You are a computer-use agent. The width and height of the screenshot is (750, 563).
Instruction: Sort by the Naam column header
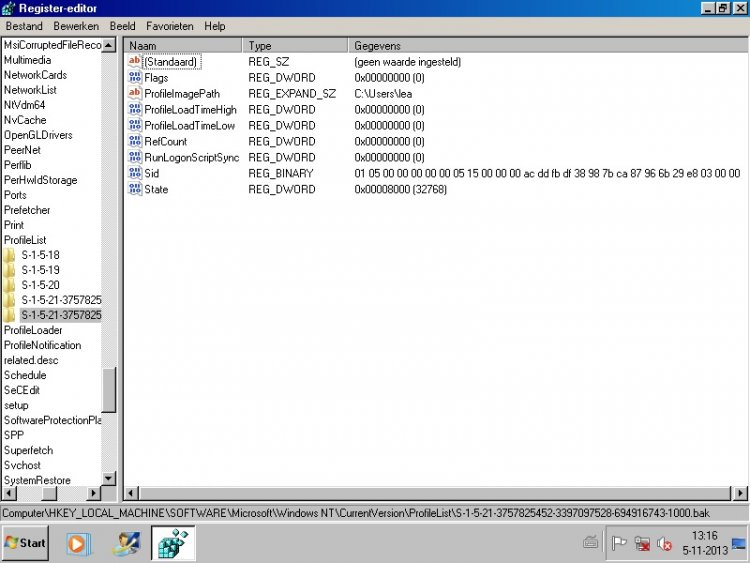coord(183,45)
